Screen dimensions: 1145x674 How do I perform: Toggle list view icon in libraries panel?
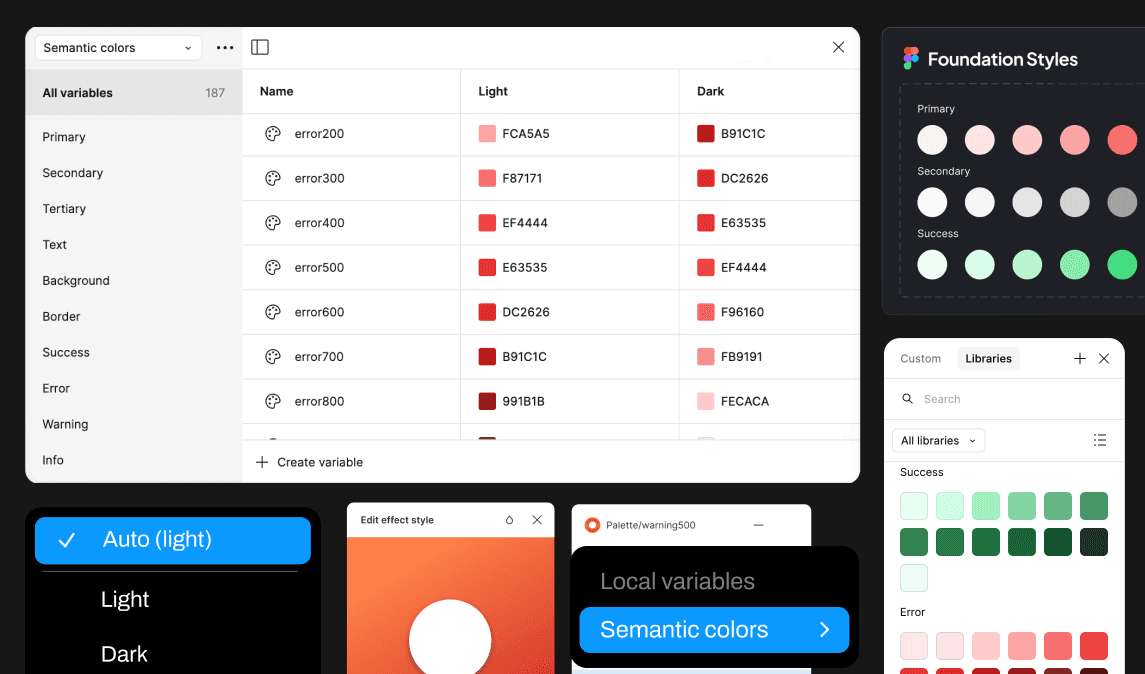click(x=1100, y=440)
